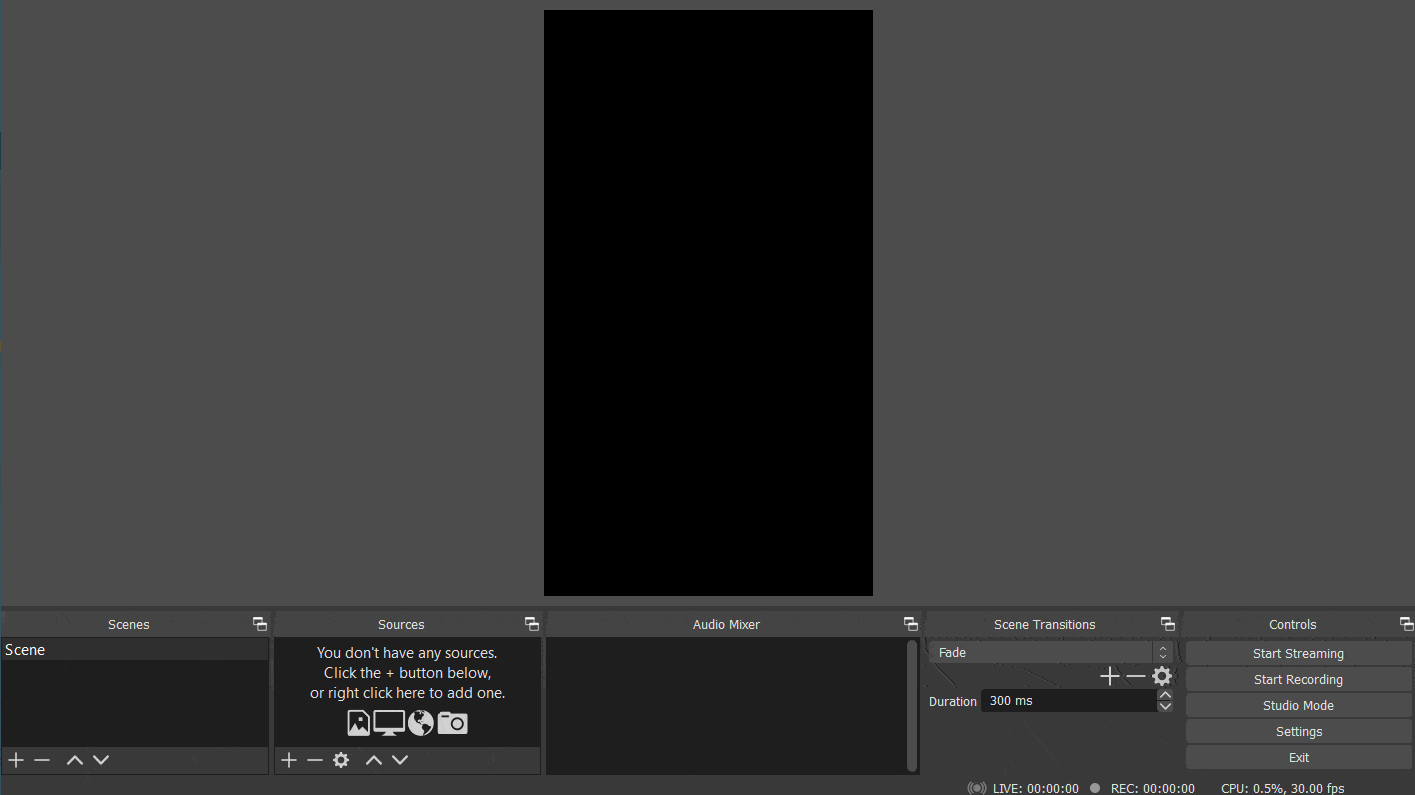The image size is (1415, 795).
Task: Click the Duration 300 ms field
Action: (x=1068, y=701)
